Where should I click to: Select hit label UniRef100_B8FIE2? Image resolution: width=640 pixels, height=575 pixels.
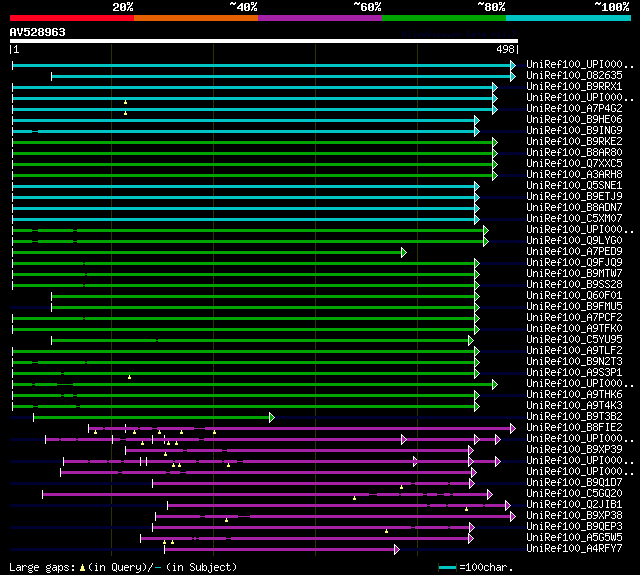click(x=574, y=428)
